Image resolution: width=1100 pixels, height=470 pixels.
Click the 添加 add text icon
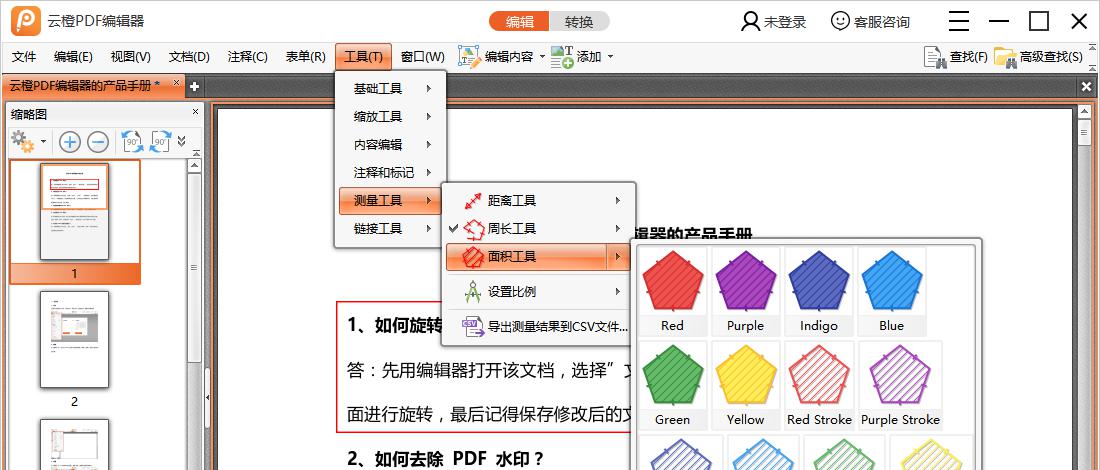pos(562,57)
